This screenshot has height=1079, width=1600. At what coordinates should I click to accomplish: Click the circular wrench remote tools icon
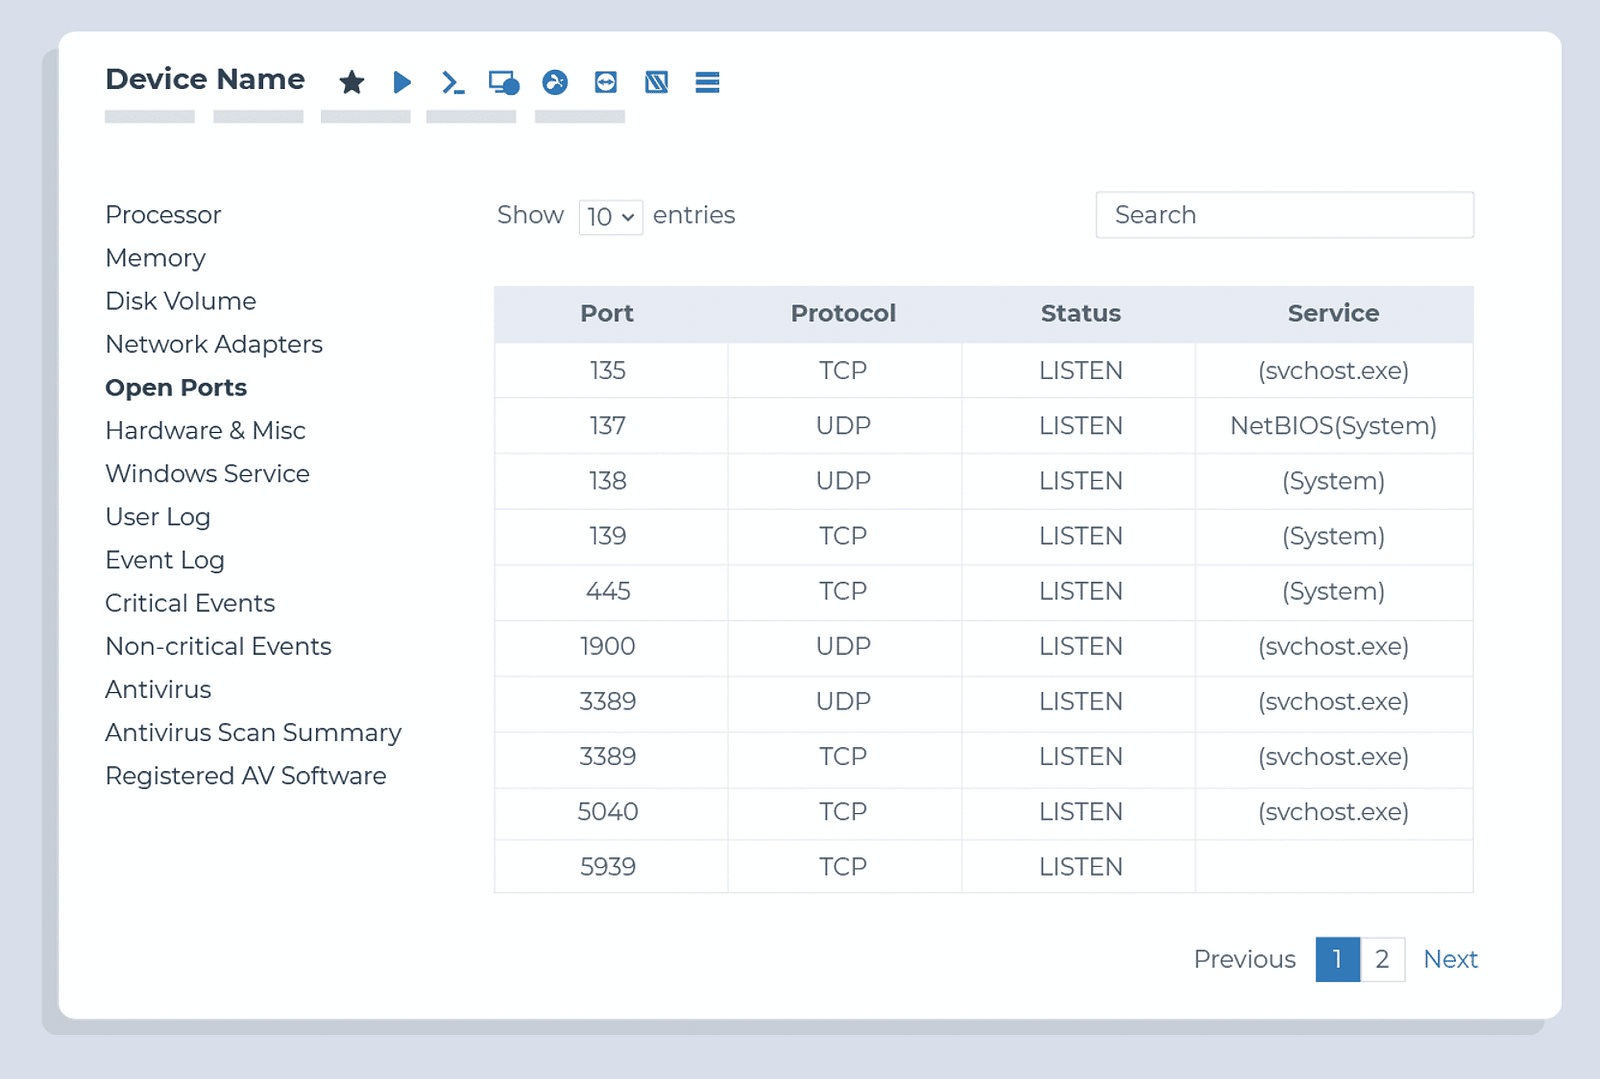click(556, 83)
